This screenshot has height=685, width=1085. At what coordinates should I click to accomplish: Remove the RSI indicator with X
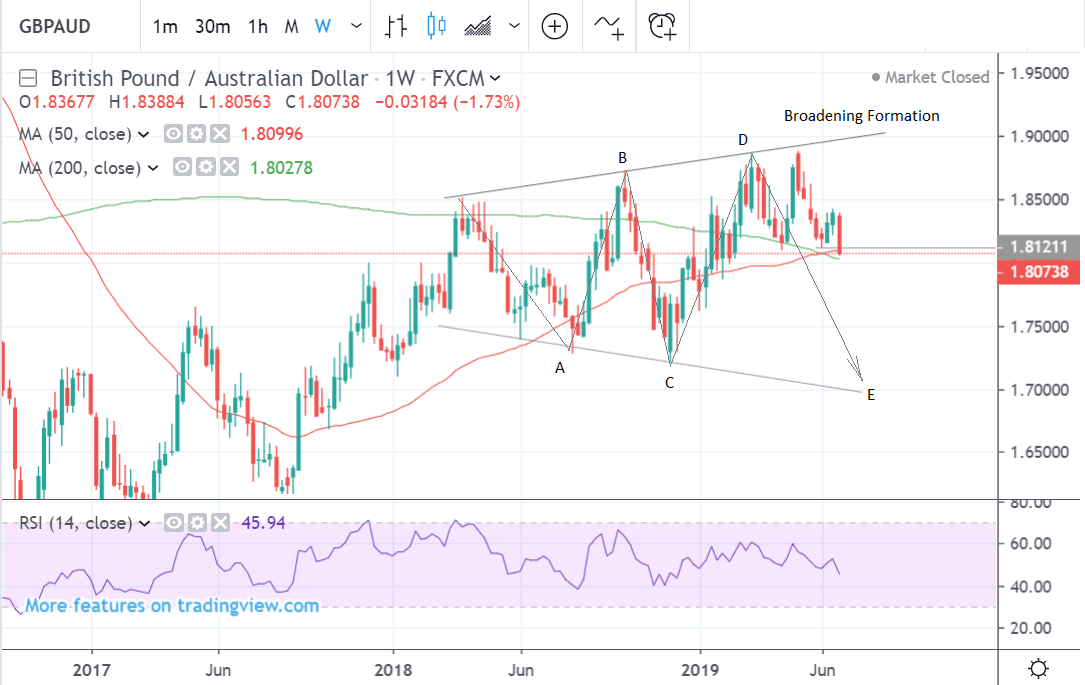[x=220, y=523]
